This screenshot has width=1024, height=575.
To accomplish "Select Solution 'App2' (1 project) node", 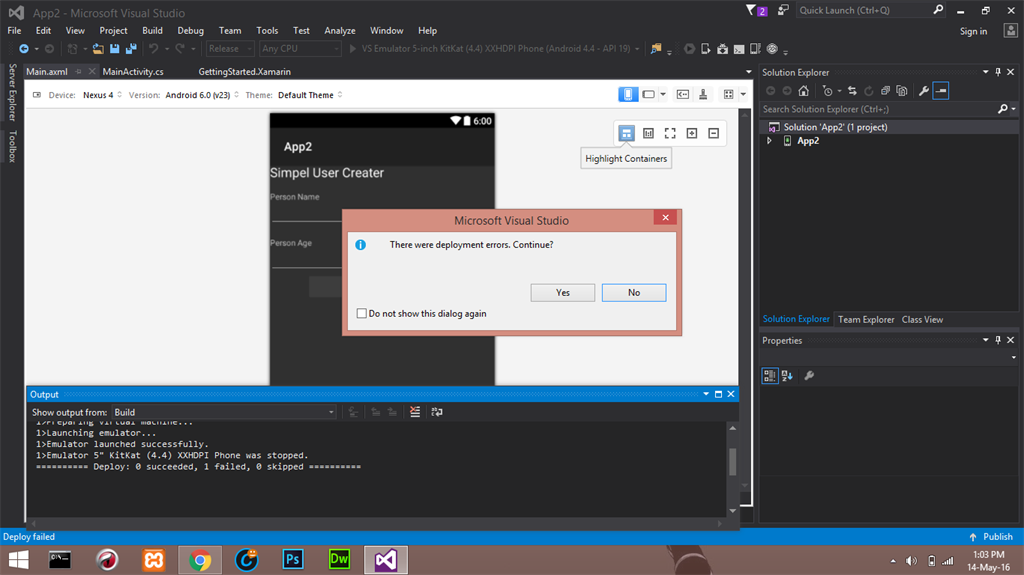I will (835, 127).
